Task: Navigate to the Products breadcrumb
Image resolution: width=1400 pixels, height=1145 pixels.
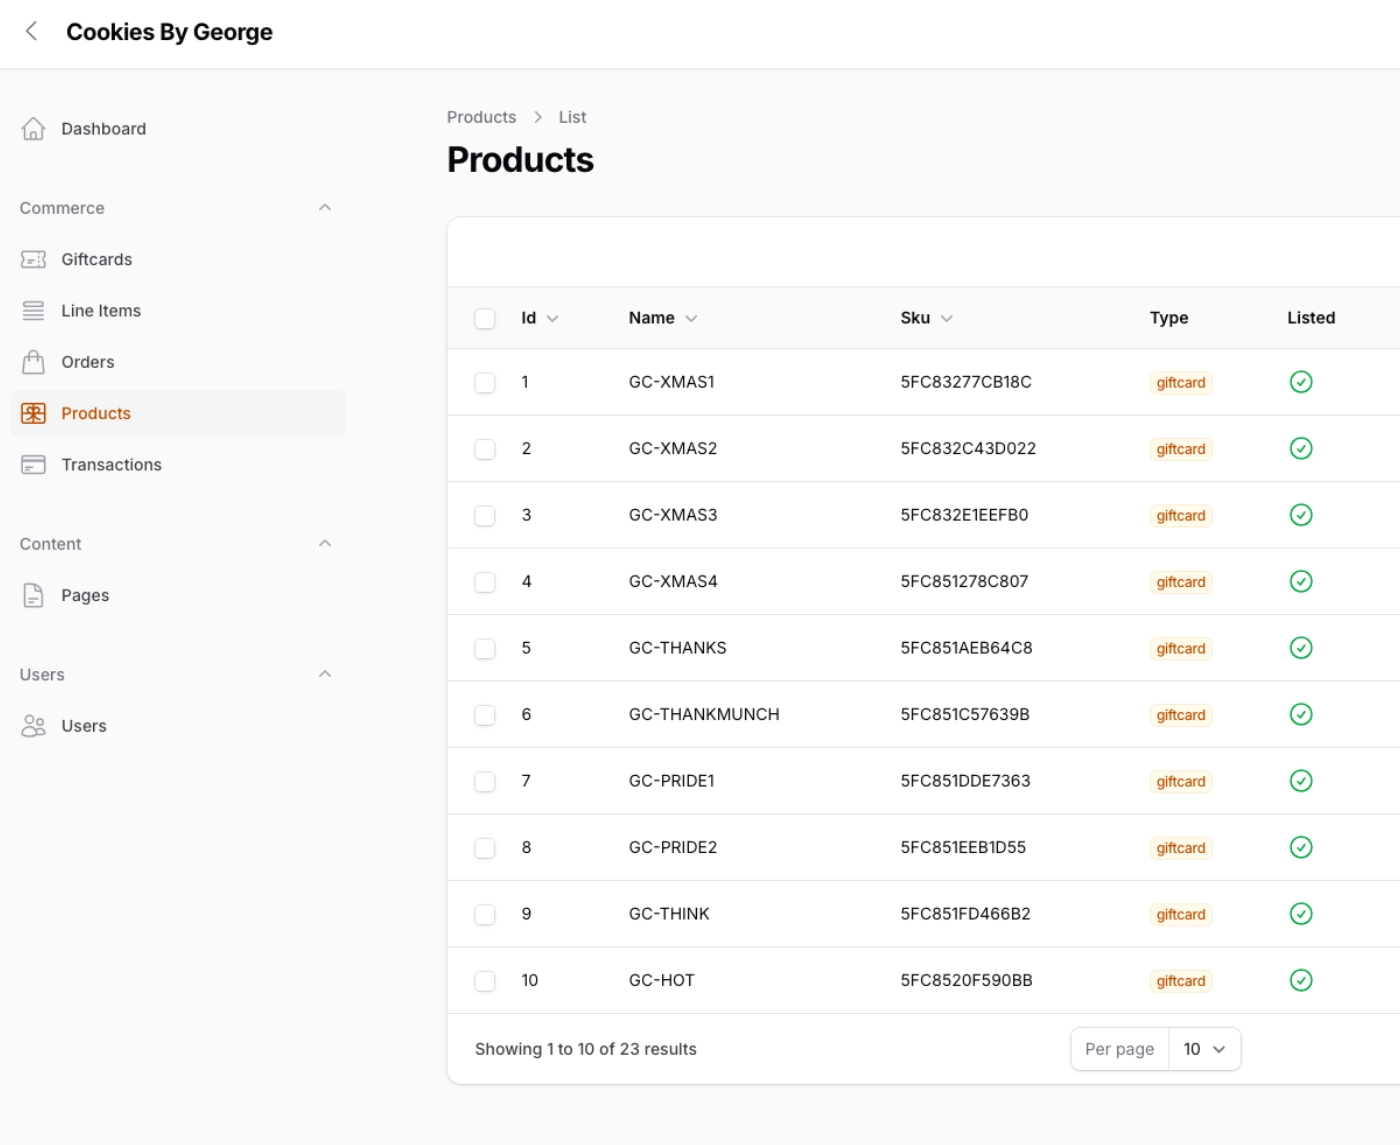Action: (x=481, y=117)
